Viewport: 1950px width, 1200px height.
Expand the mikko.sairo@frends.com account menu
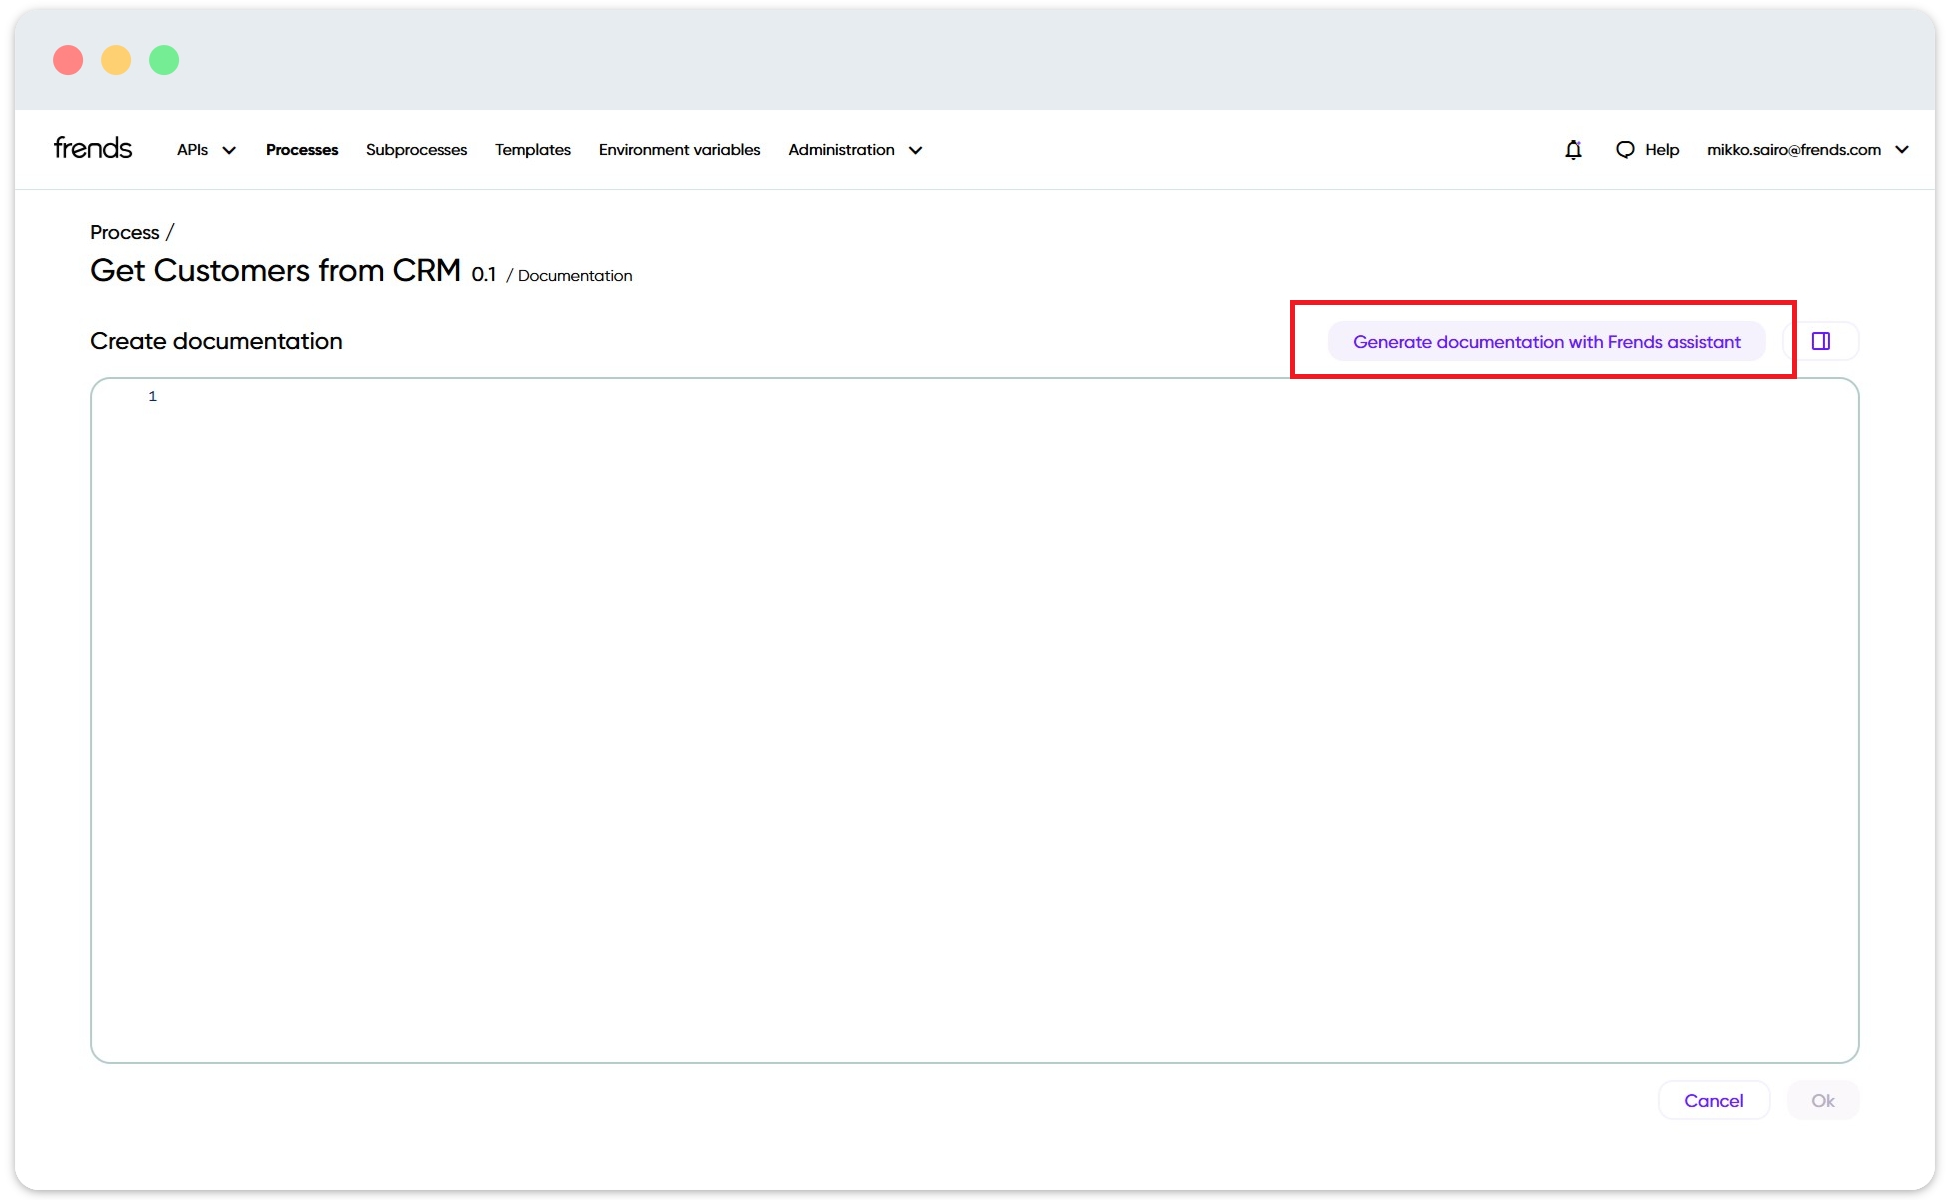click(1808, 149)
